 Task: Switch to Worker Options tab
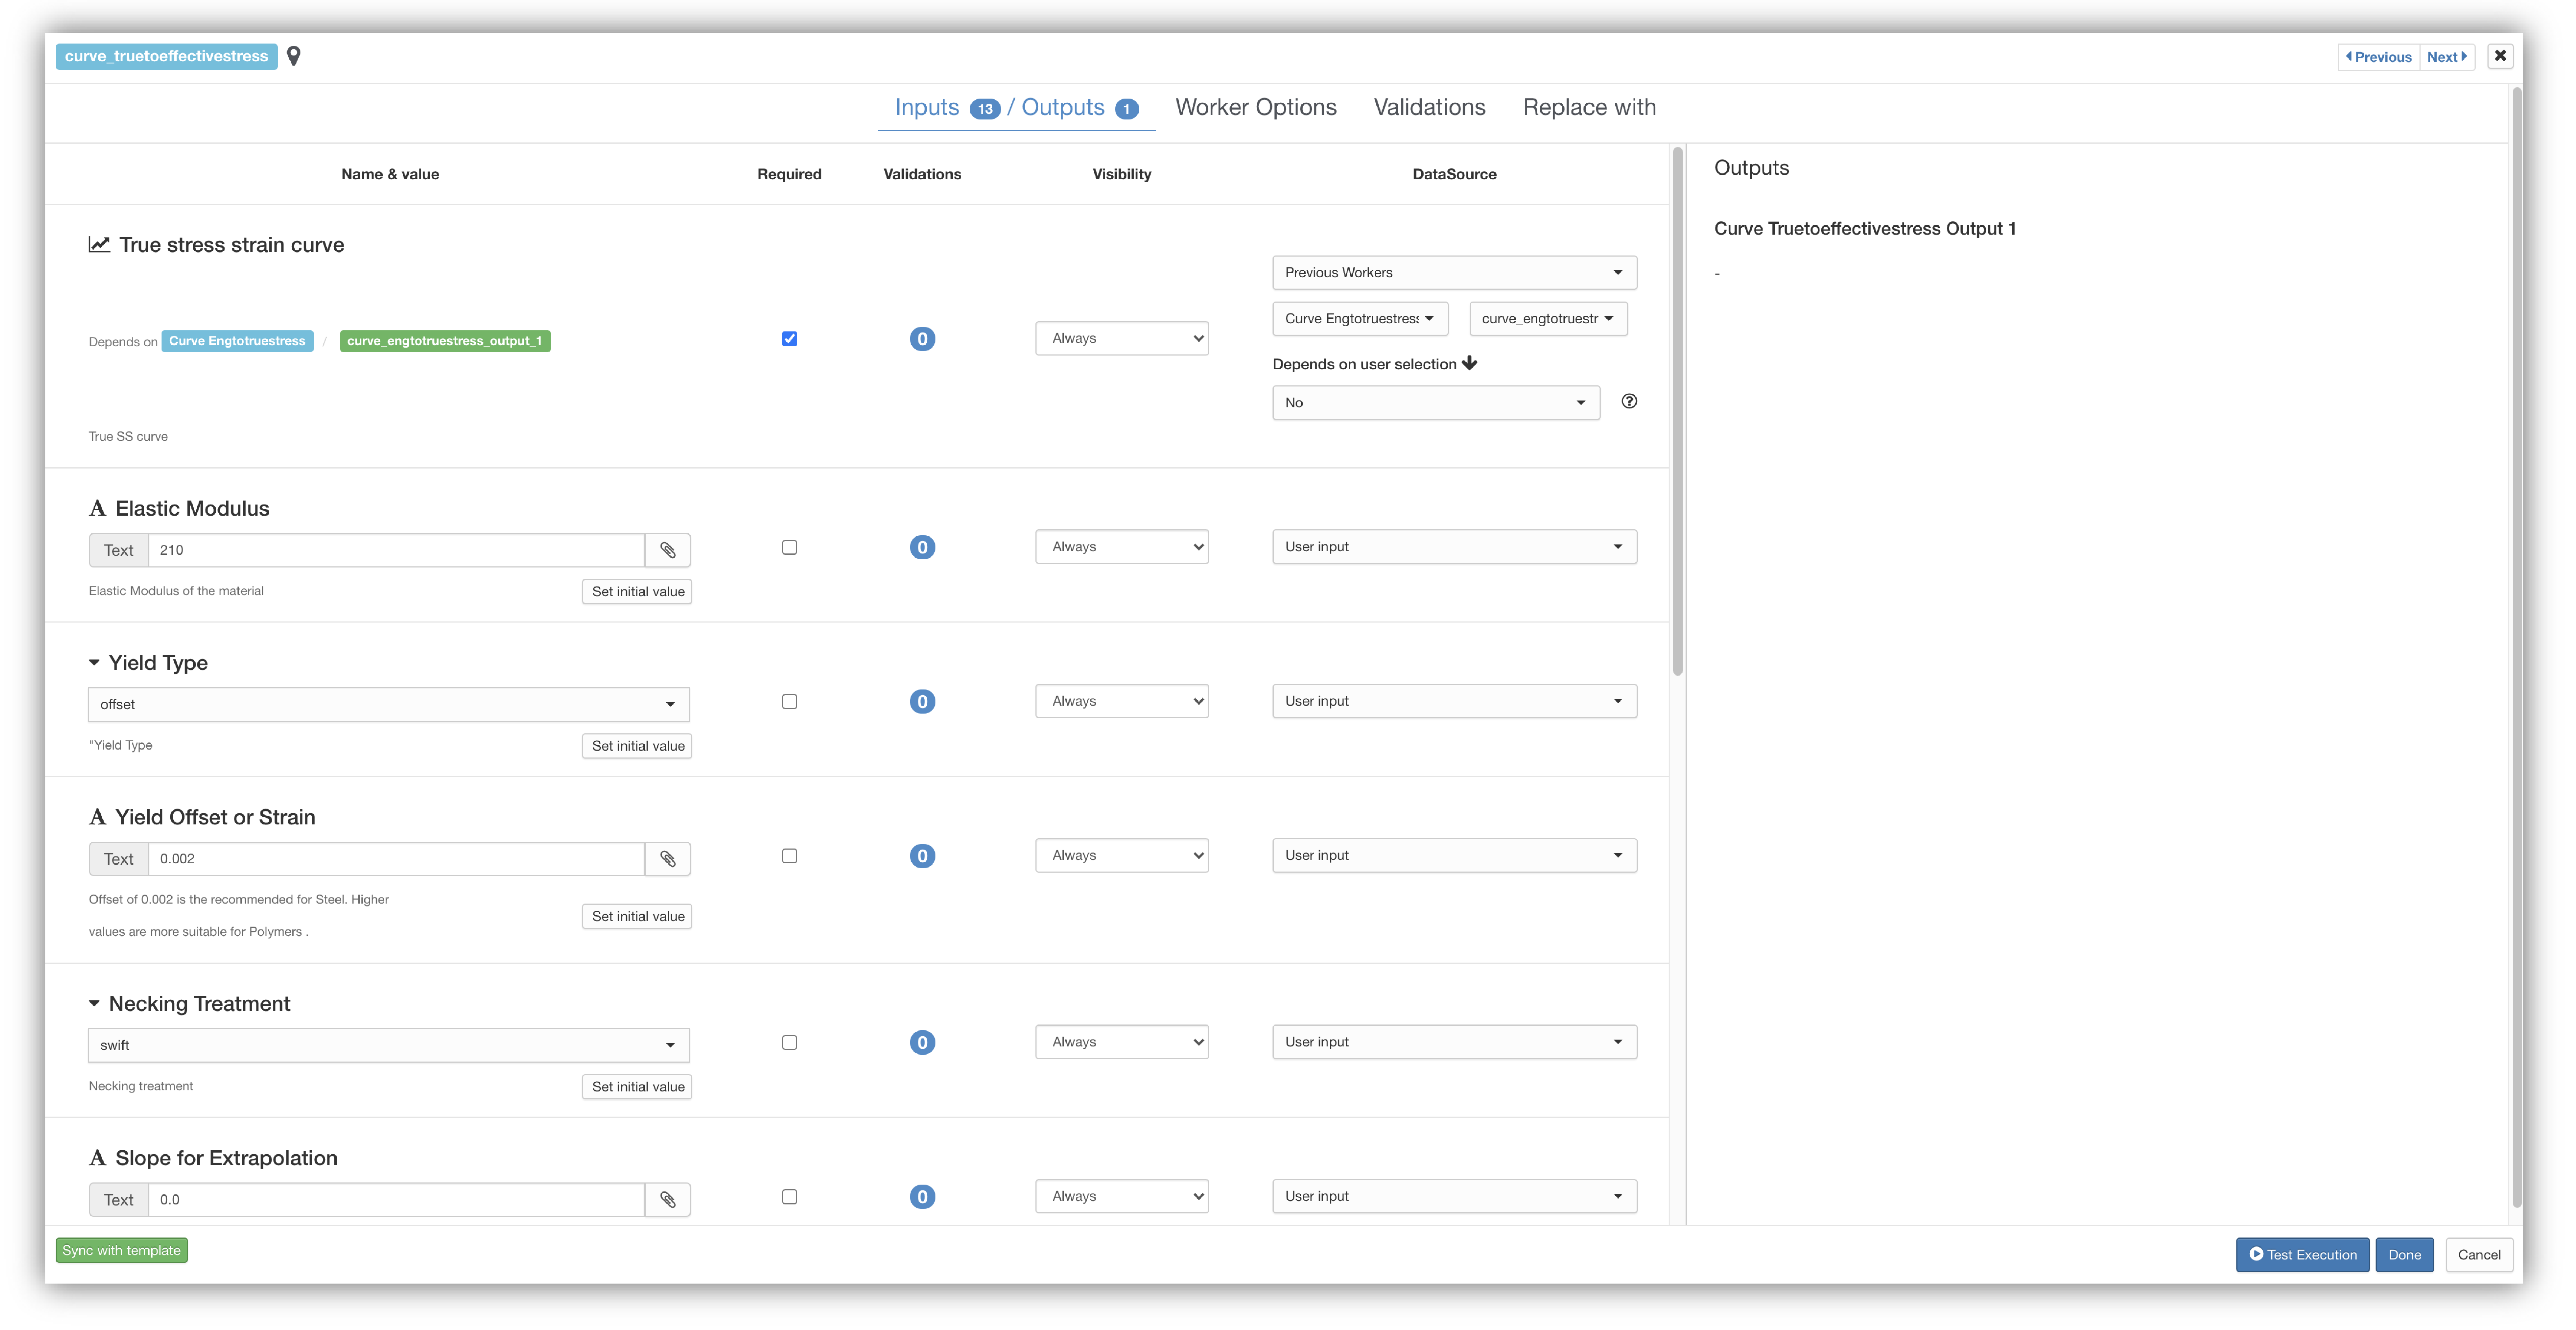1256,108
